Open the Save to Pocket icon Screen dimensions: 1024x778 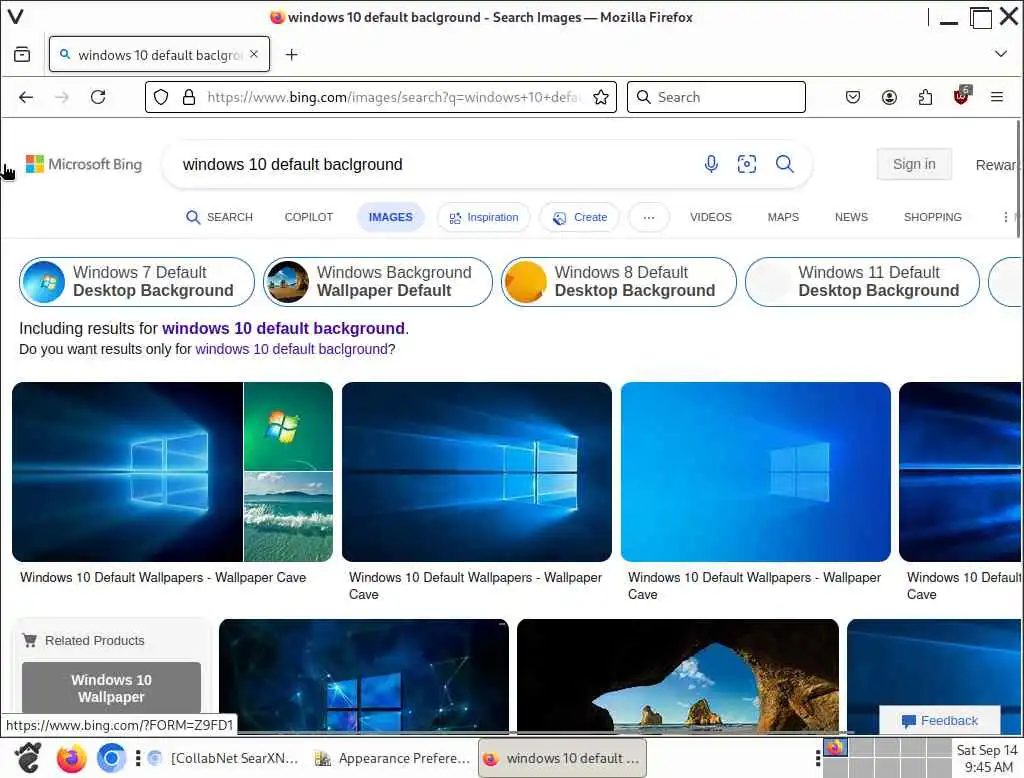tap(853, 97)
